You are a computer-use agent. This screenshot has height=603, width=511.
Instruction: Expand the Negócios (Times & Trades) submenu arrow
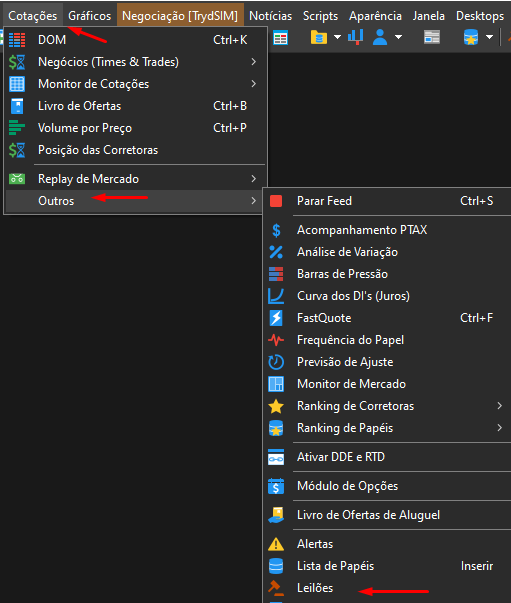(253, 62)
